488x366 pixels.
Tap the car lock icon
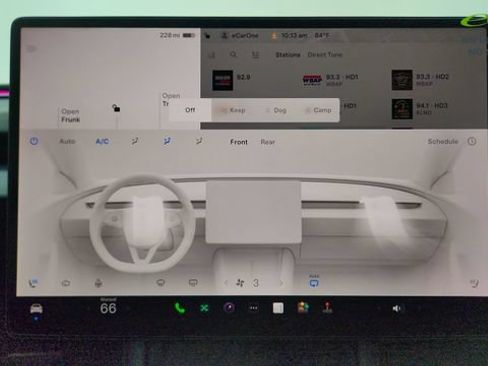click(x=116, y=108)
